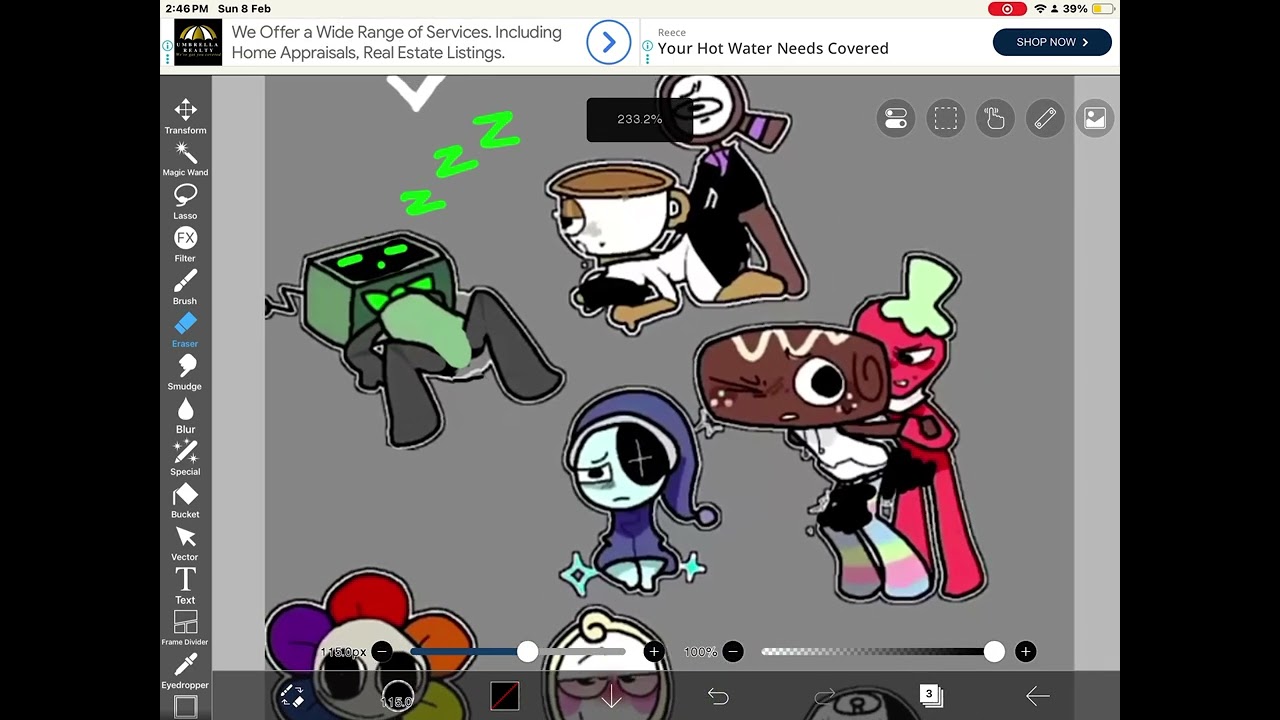Undo the last stroke
This screenshot has height=720, width=1280.
click(718, 696)
